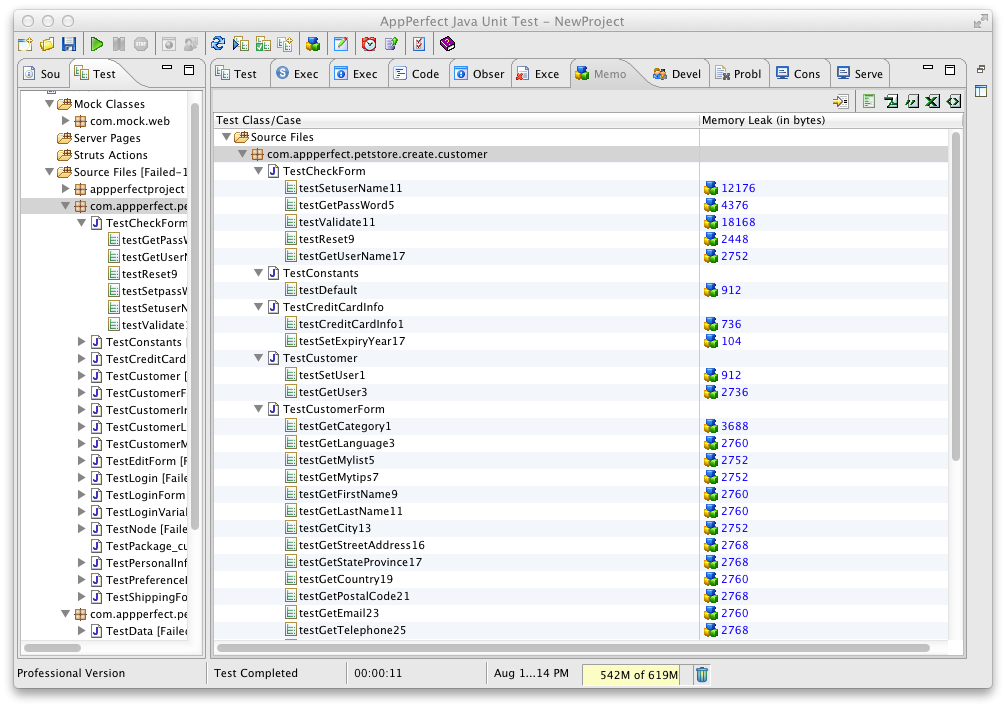Open the Exec tab with the S icon
Viewport: 1006px width, 708px height.
(x=297, y=74)
